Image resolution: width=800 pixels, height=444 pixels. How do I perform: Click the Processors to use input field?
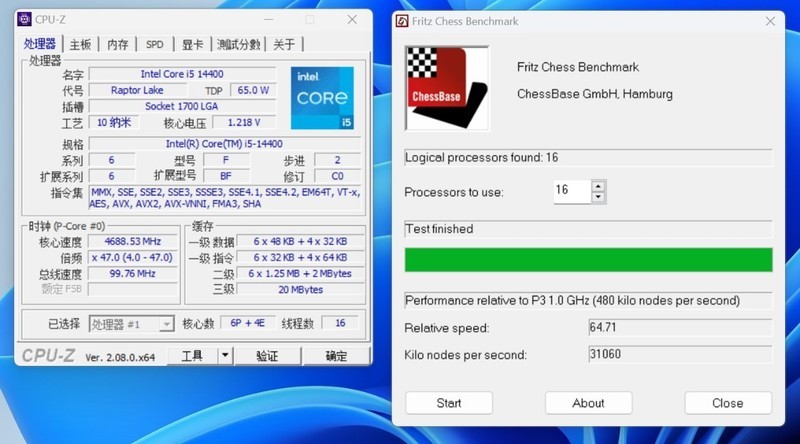coord(572,191)
